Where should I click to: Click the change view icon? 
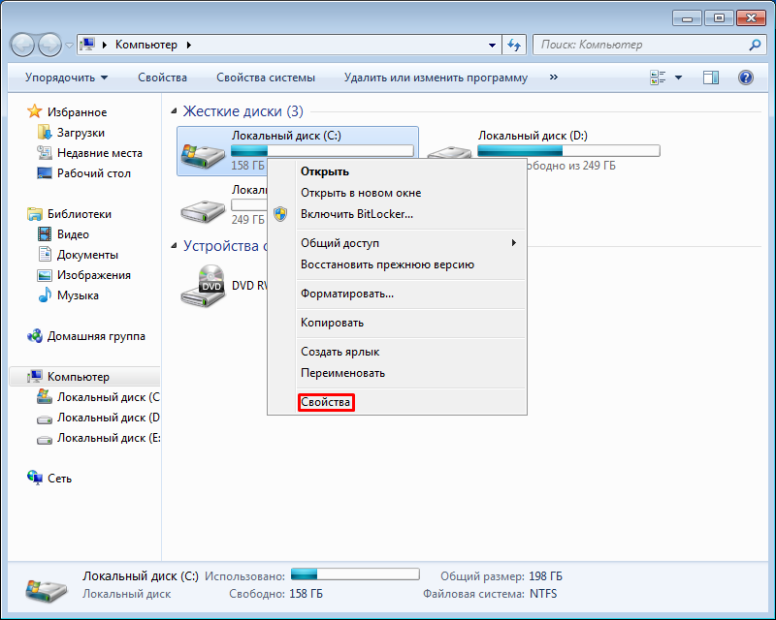pos(658,77)
